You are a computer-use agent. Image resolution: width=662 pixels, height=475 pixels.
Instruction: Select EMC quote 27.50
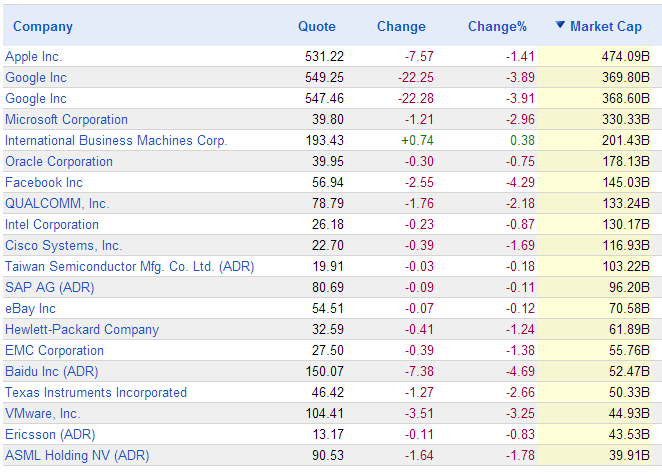coord(328,351)
